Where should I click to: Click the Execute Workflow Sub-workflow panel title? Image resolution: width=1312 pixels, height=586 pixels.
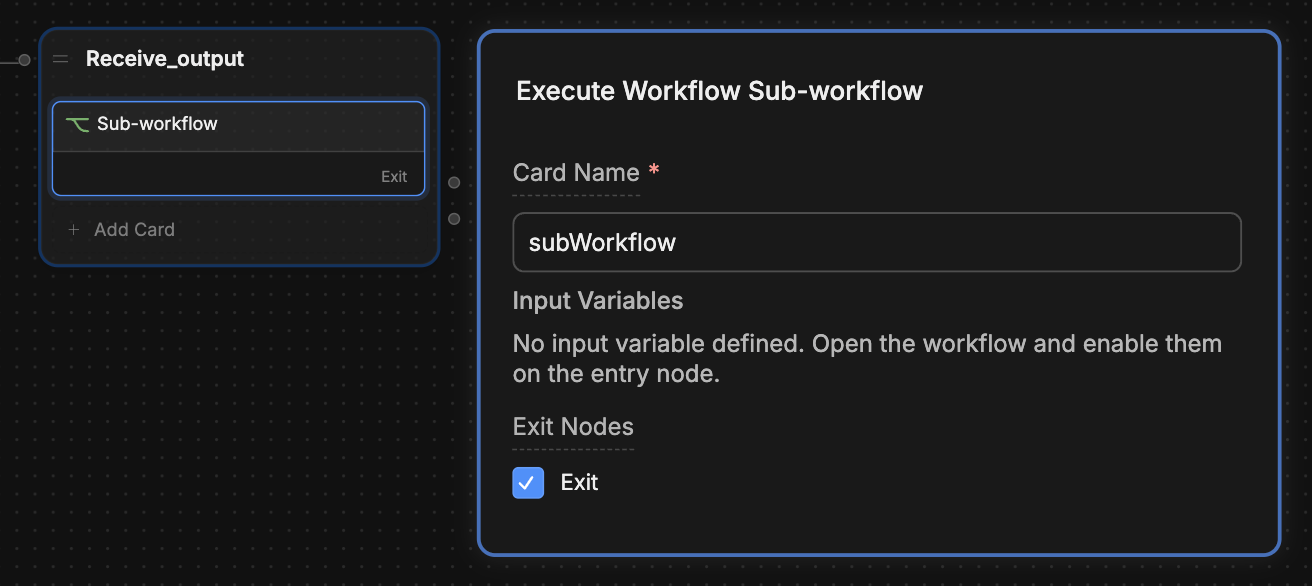click(718, 90)
